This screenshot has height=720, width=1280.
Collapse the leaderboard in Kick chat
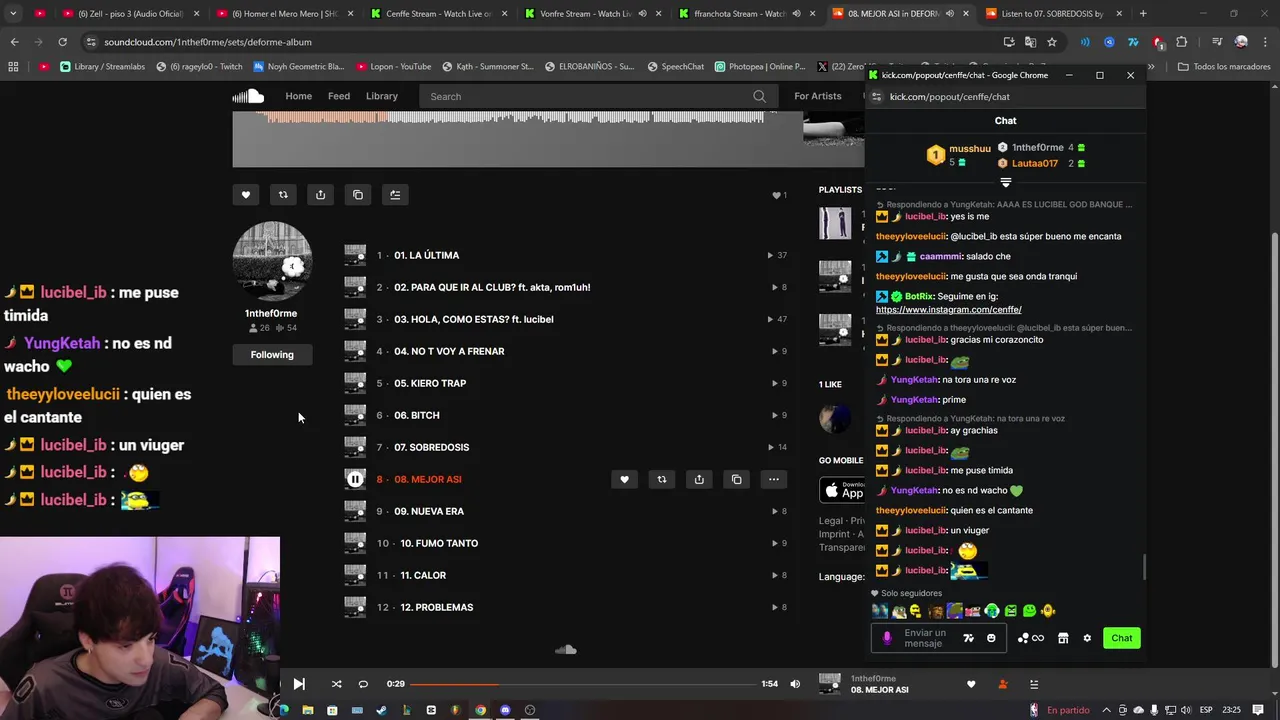pos(1006,183)
